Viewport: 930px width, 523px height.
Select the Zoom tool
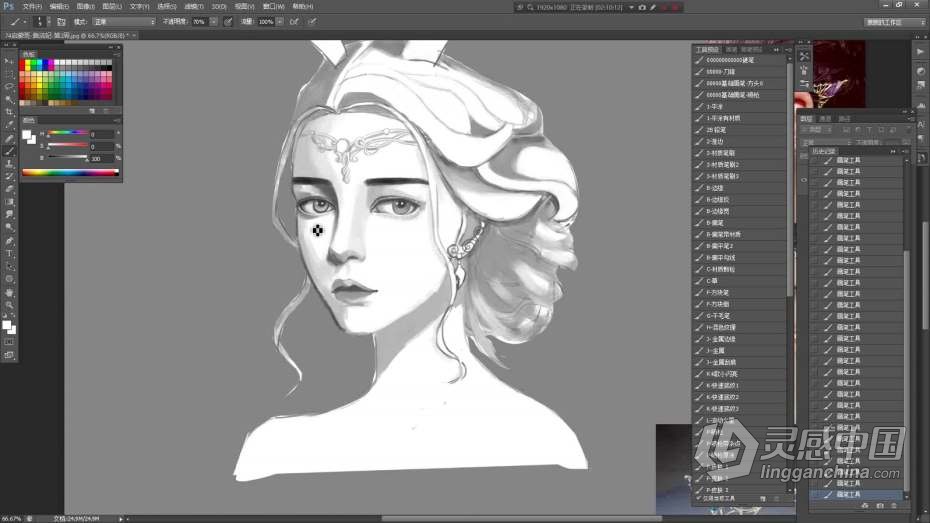(x=9, y=305)
